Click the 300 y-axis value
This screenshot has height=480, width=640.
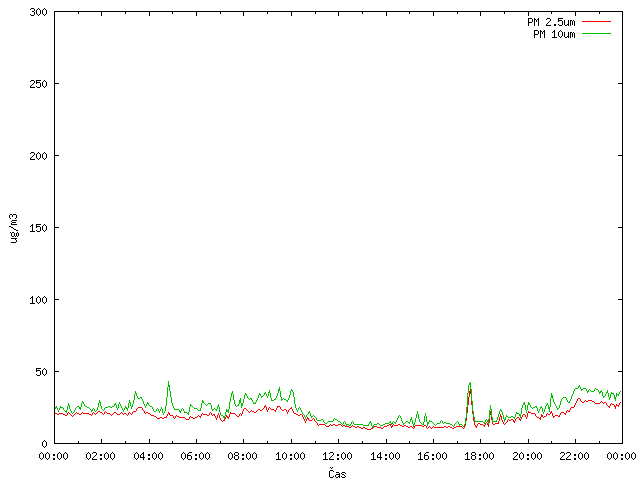pos(38,12)
